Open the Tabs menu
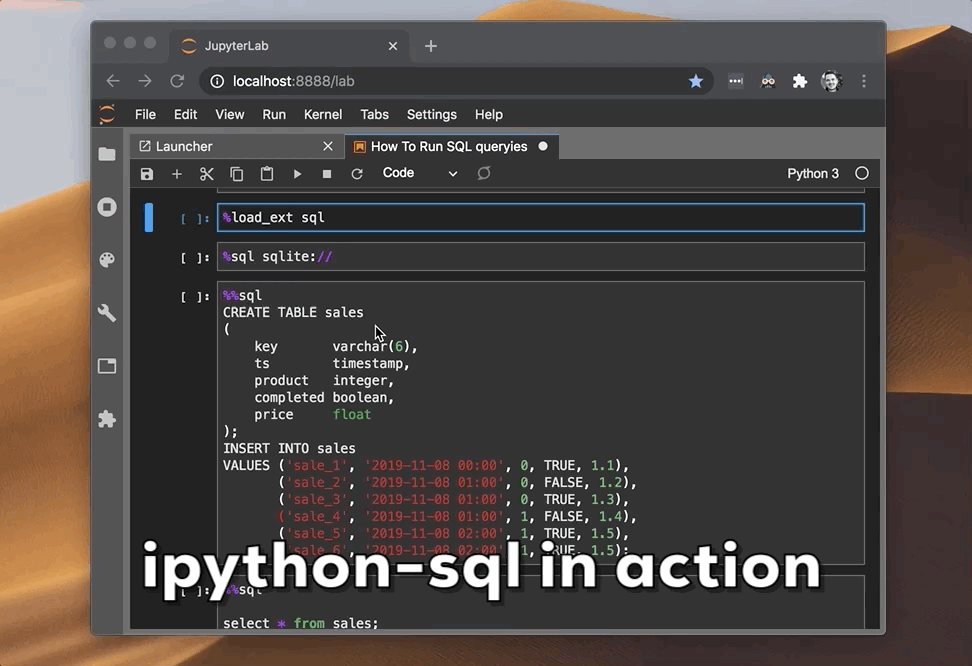 [x=374, y=114]
